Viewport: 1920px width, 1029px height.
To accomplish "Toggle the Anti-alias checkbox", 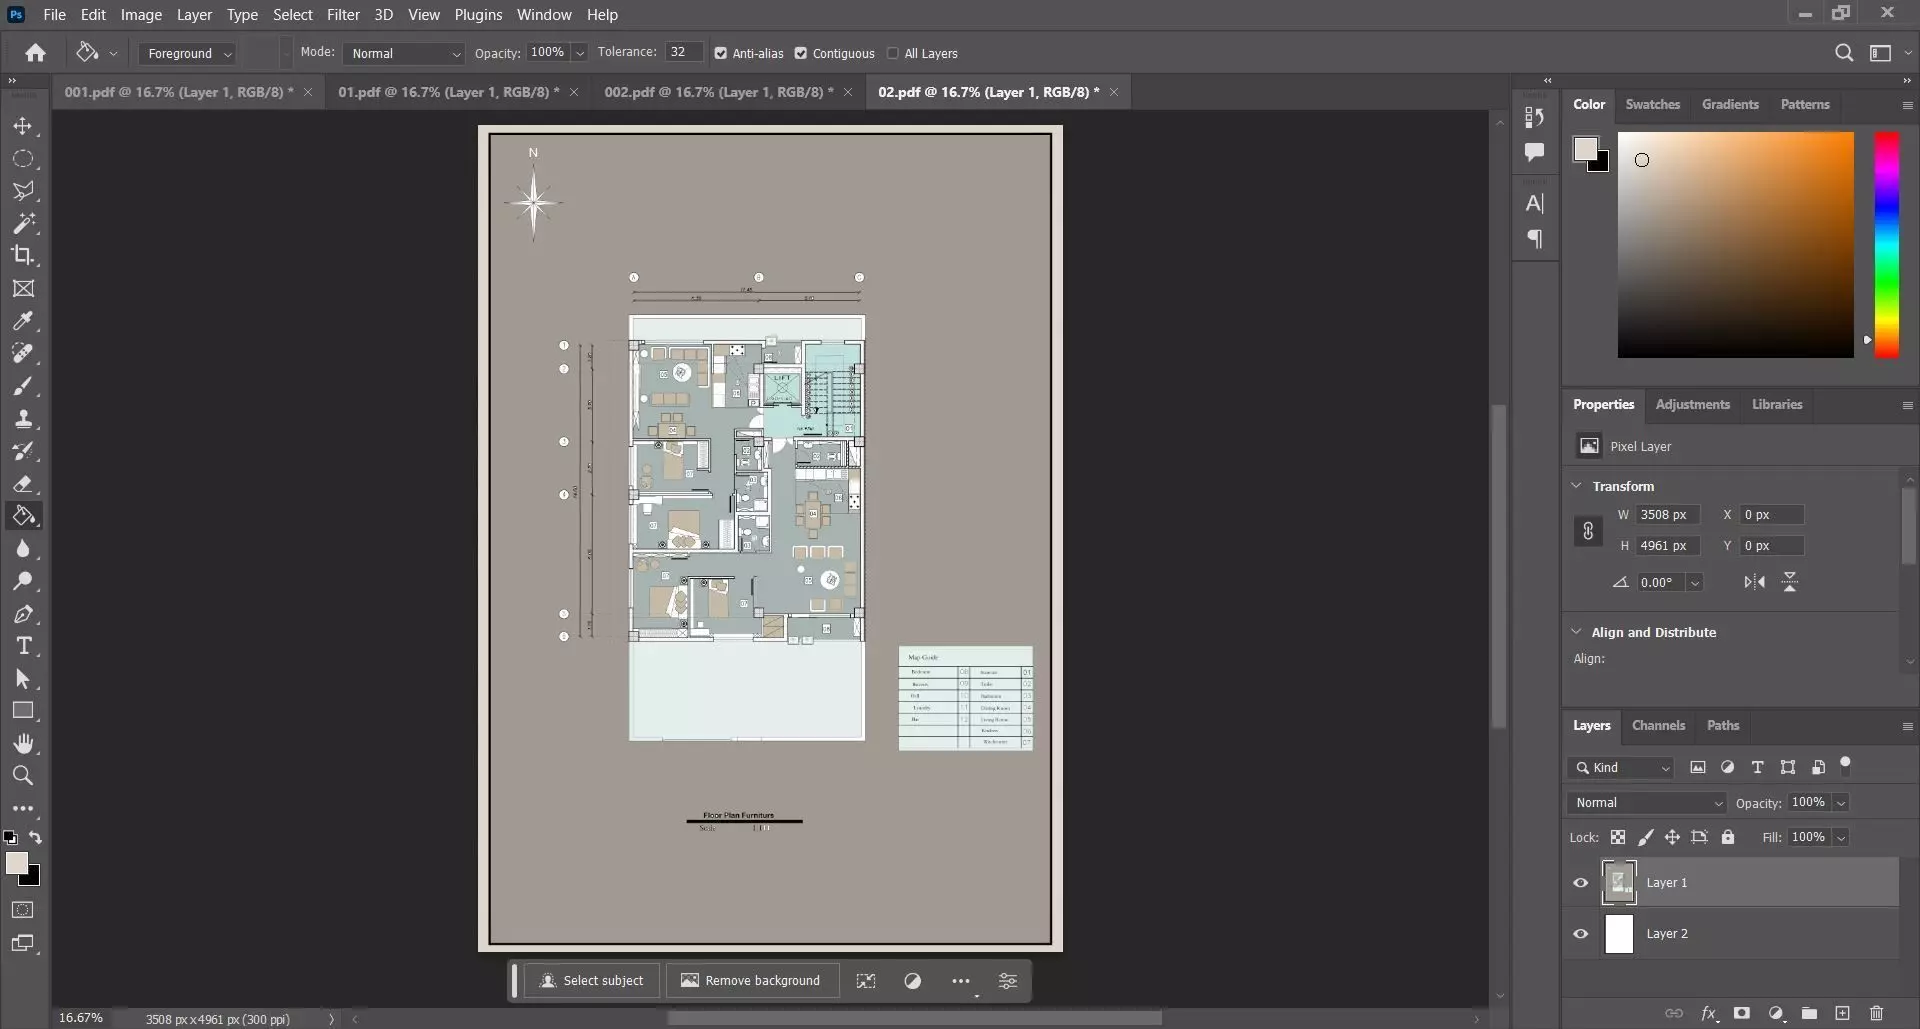I will click(x=721, y=54).
